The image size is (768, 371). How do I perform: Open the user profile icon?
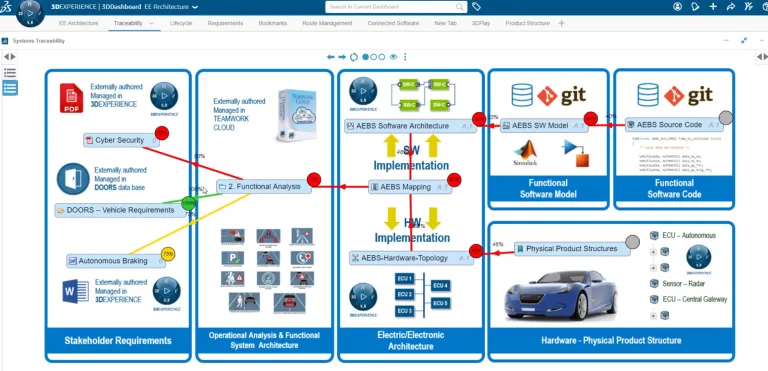(677, 6)
